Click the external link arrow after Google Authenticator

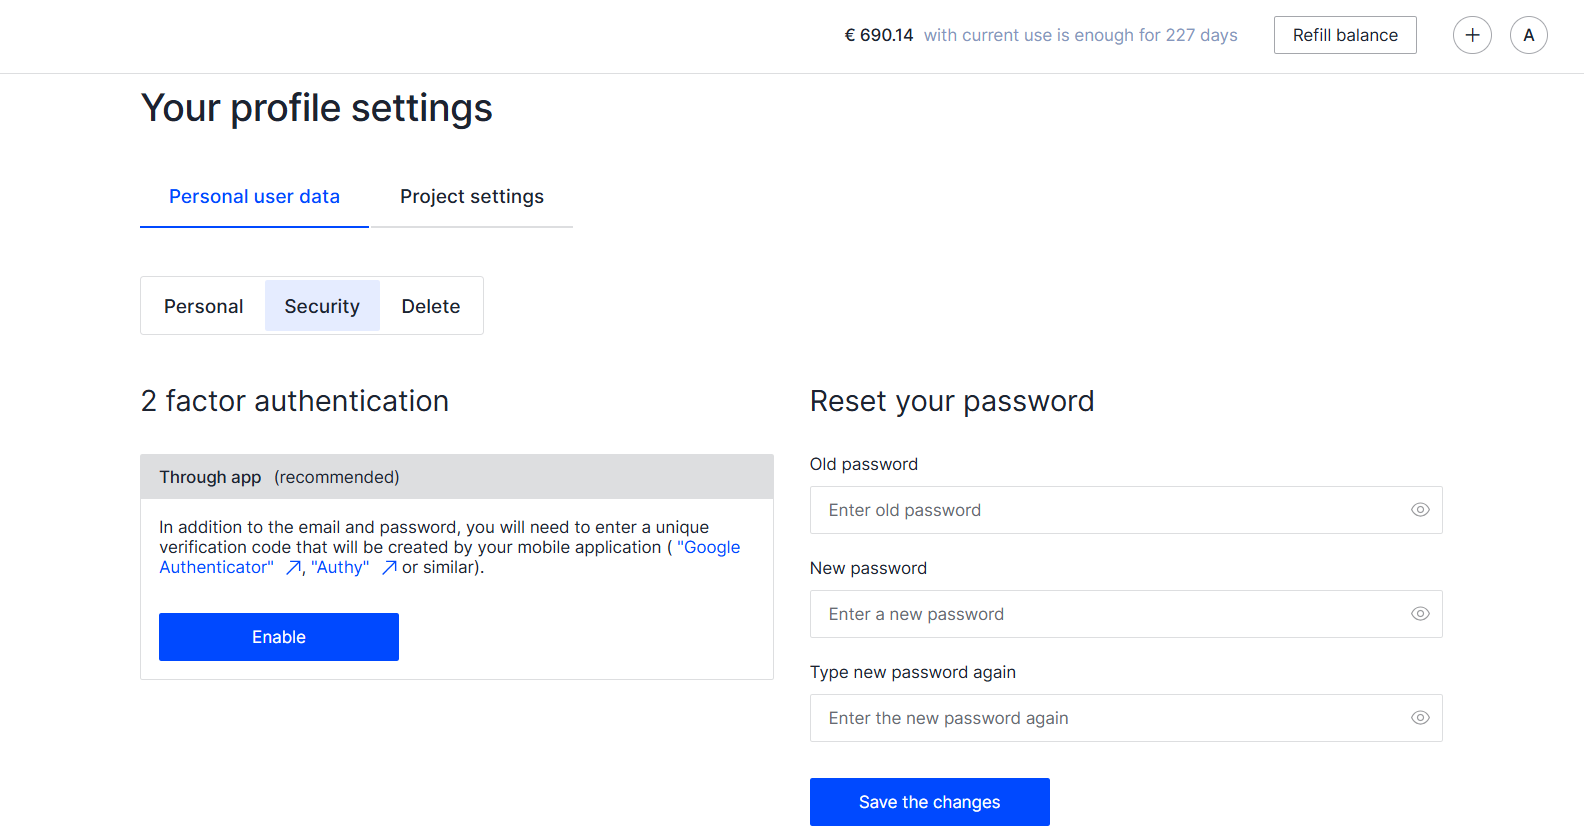click(293, 568)
